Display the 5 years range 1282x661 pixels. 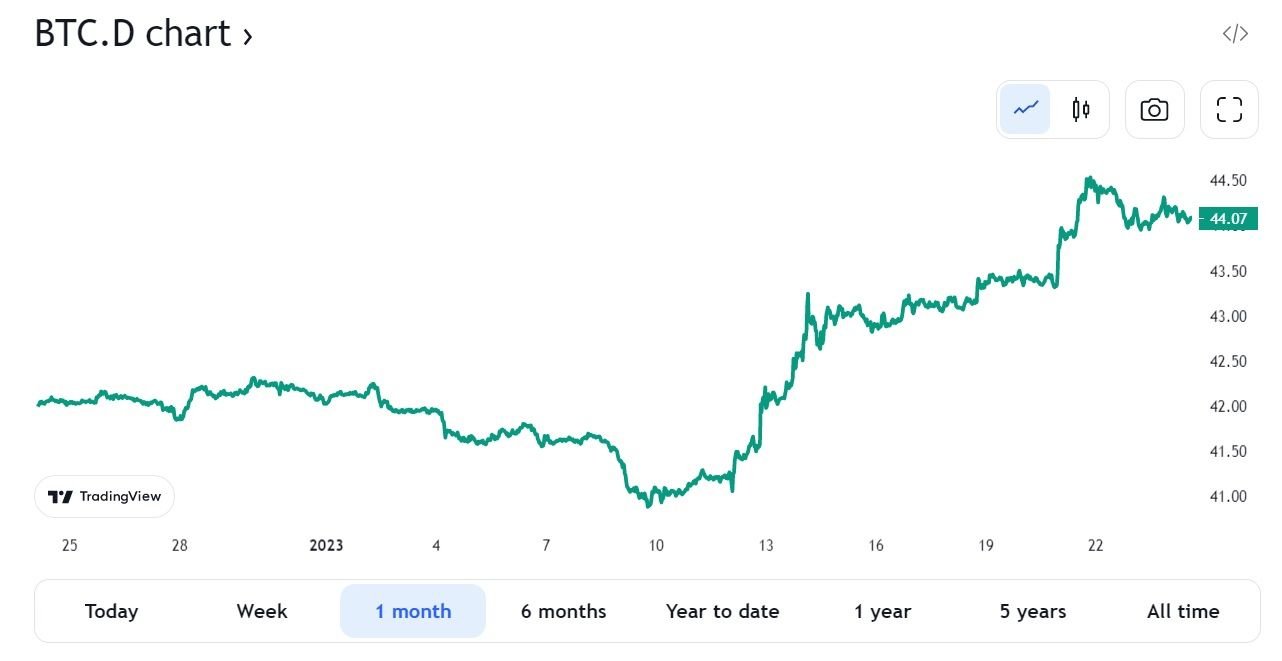click(x=1032, y=611)
